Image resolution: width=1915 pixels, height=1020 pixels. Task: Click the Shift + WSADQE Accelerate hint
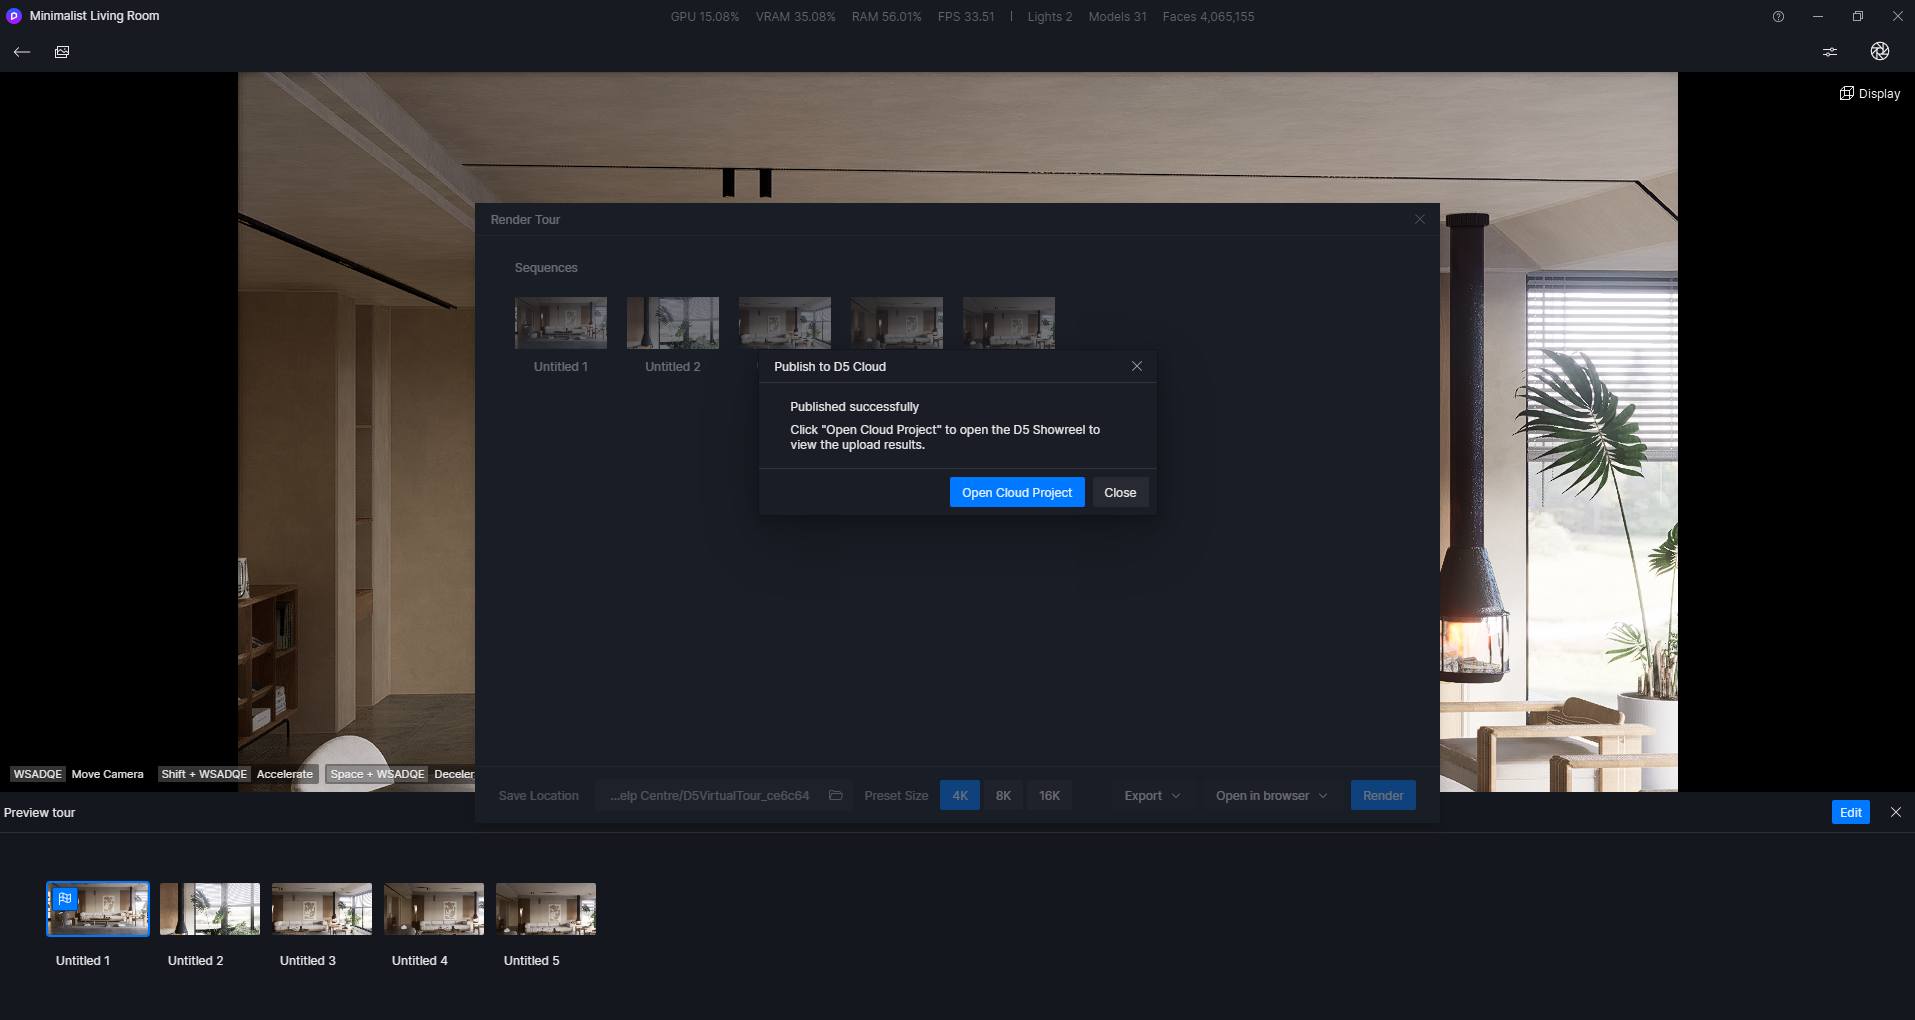(237, 774)
